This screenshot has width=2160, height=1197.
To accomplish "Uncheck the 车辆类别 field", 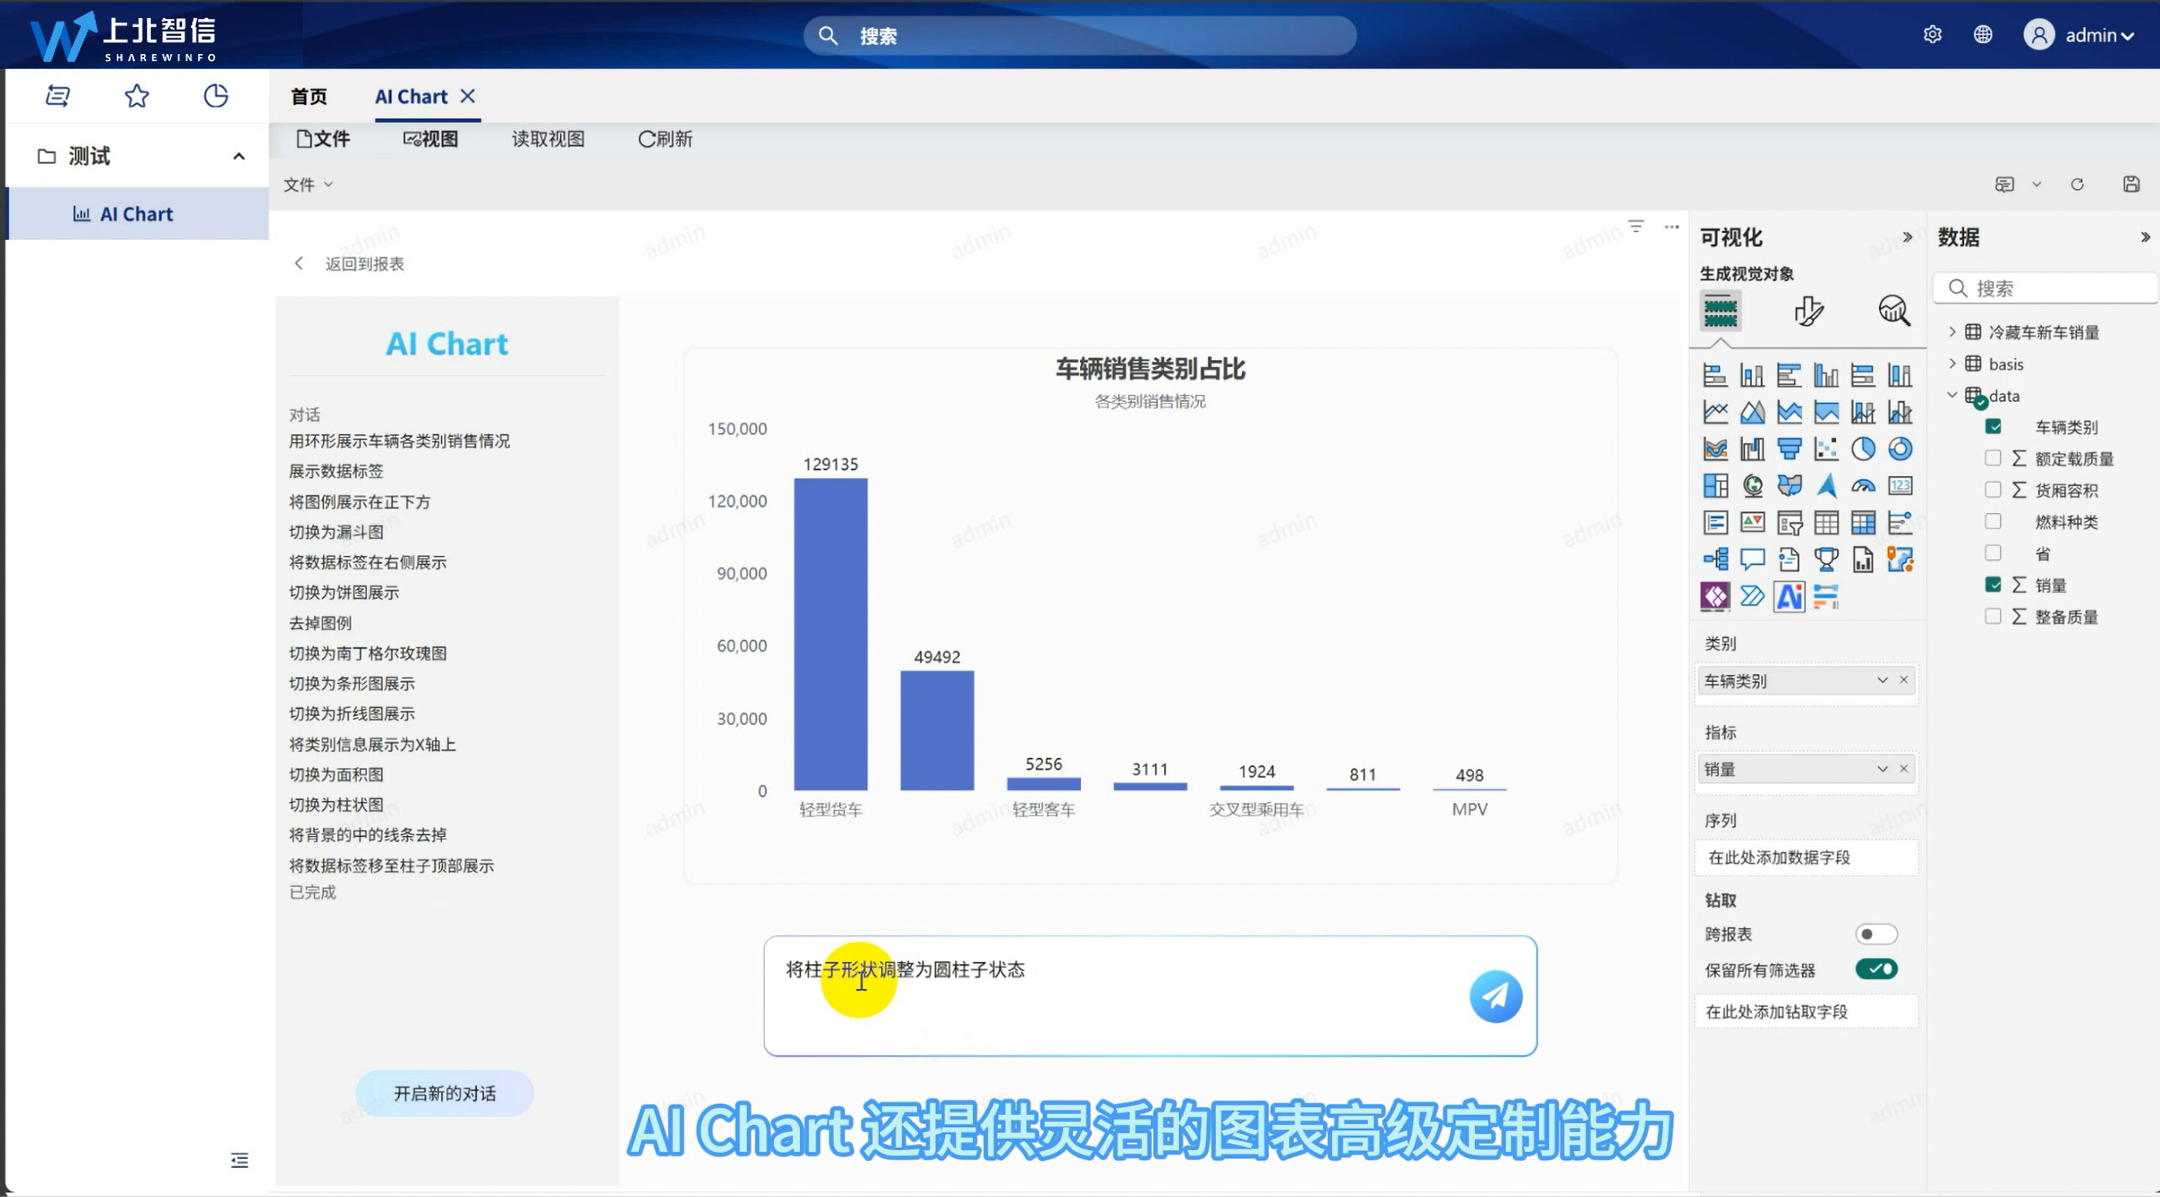I will [1993, 427].
